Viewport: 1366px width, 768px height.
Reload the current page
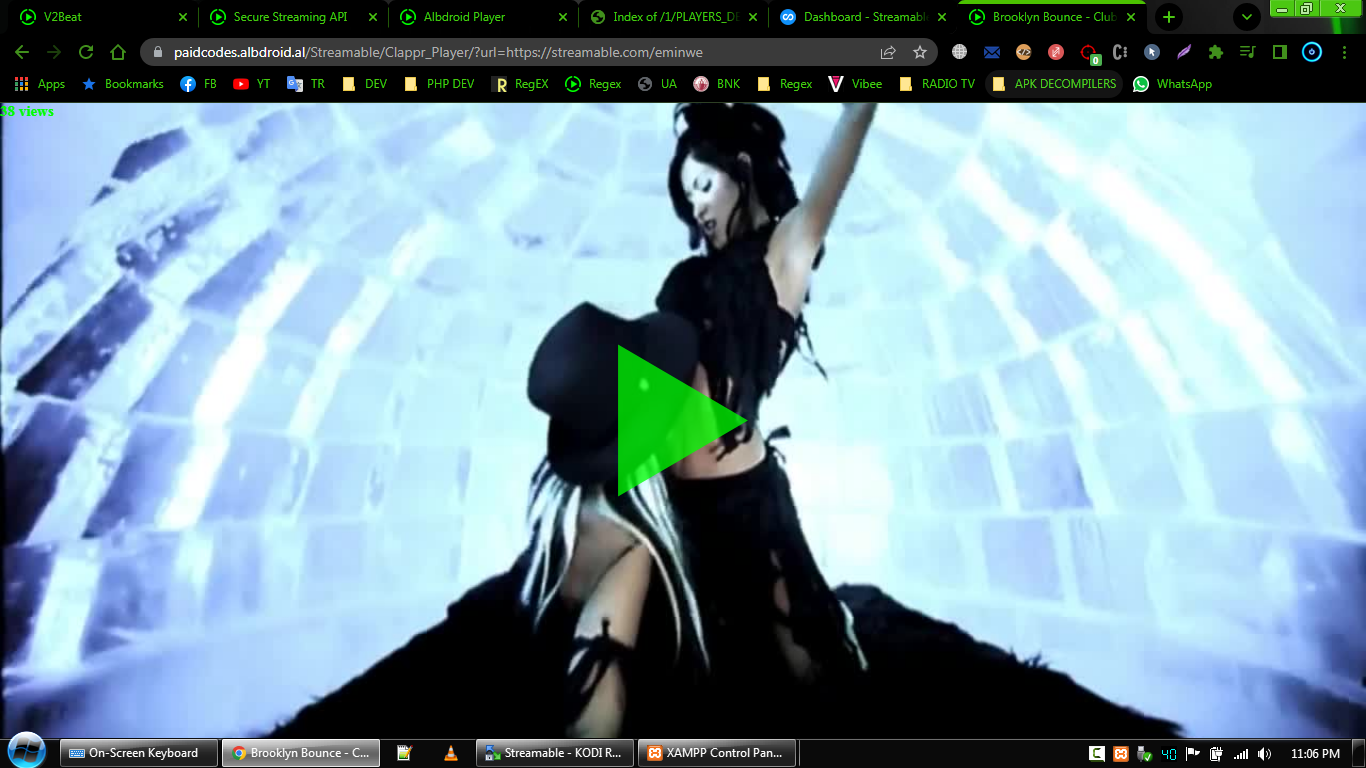click(86, 52)
